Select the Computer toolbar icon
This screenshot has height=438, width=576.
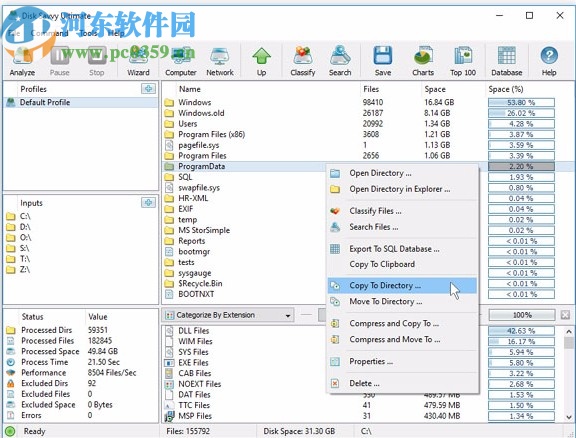(181, 61)
